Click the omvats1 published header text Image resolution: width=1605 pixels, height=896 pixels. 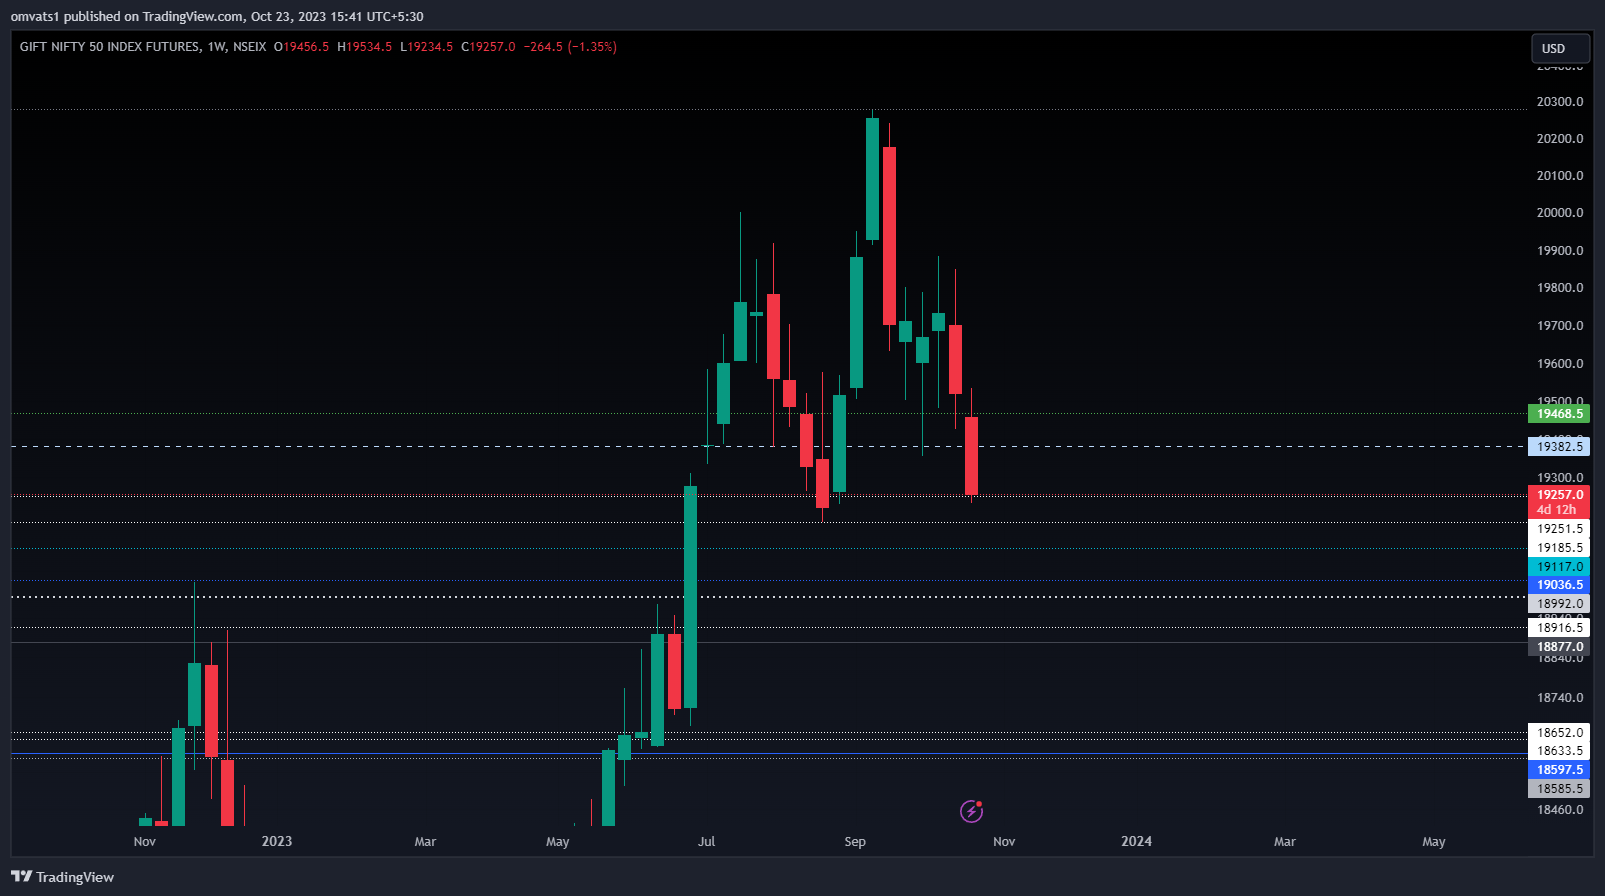tap(217, 16)
